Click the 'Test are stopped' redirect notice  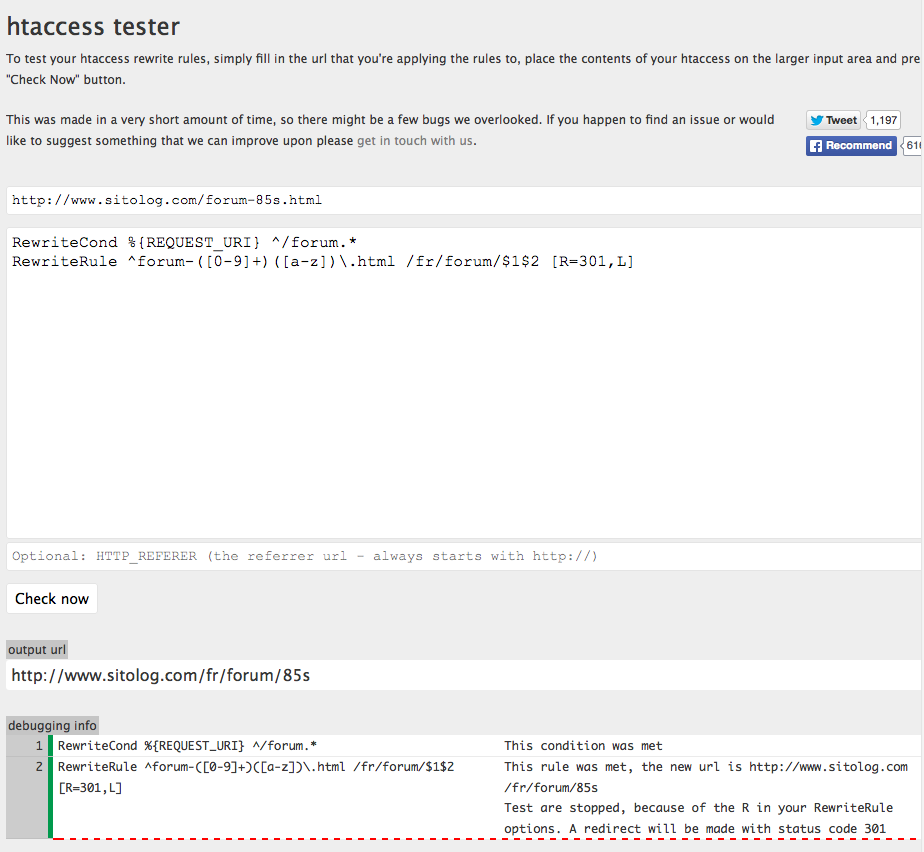(x=698, y=808)
